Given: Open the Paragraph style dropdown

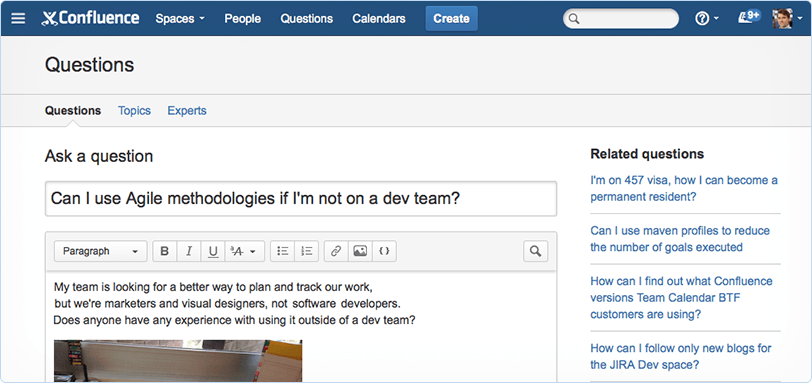Looking at the screenshot, I should [x=100, y=251].
